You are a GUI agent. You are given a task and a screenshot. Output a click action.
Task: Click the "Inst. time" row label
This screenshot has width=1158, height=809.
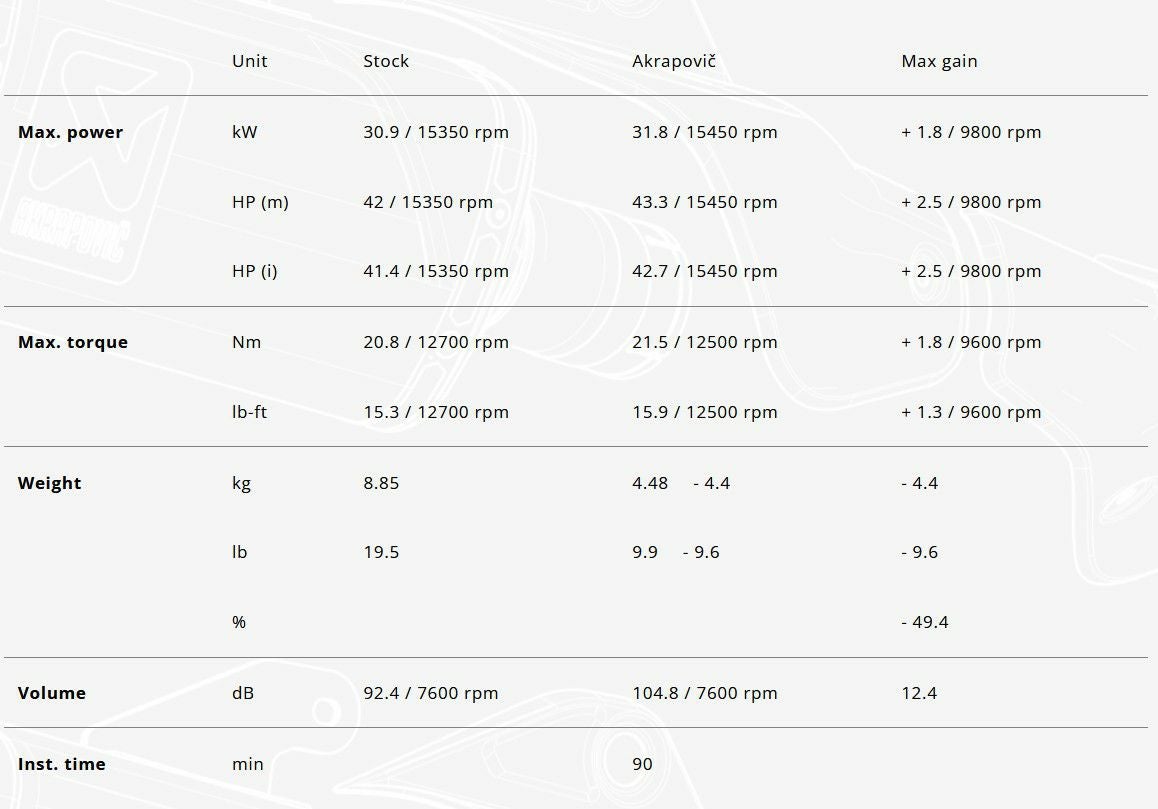pos(62,764)
